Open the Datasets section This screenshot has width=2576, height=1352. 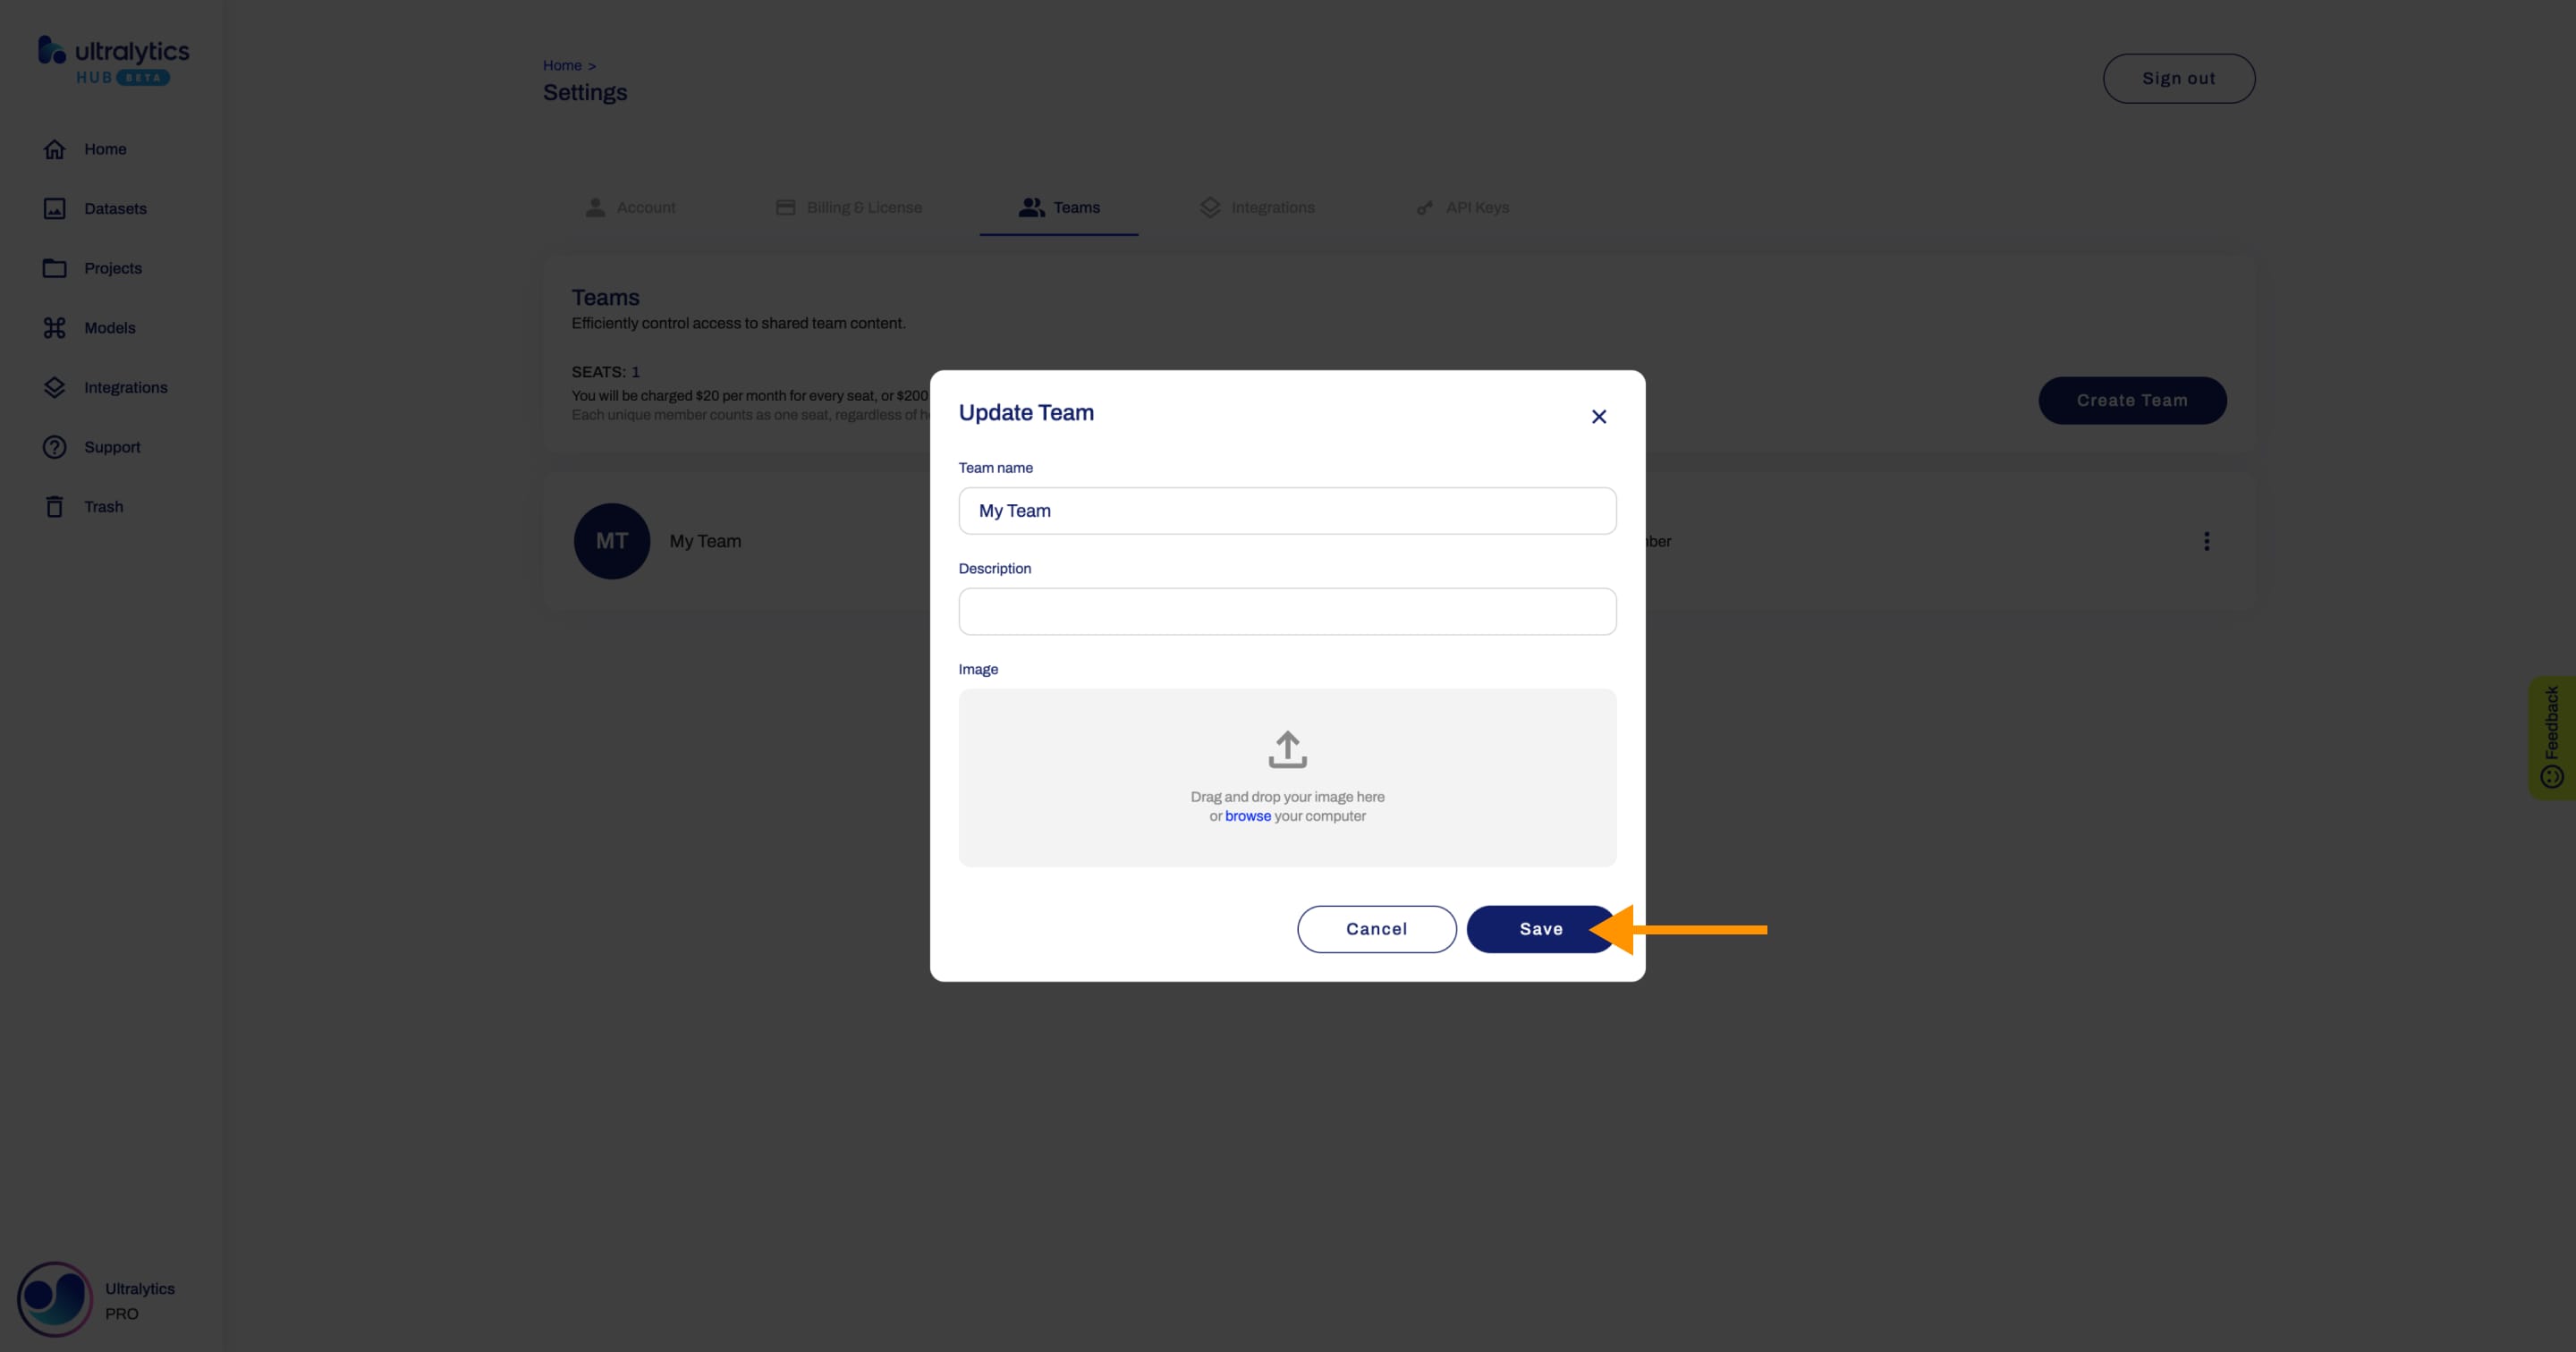[114, 207]
